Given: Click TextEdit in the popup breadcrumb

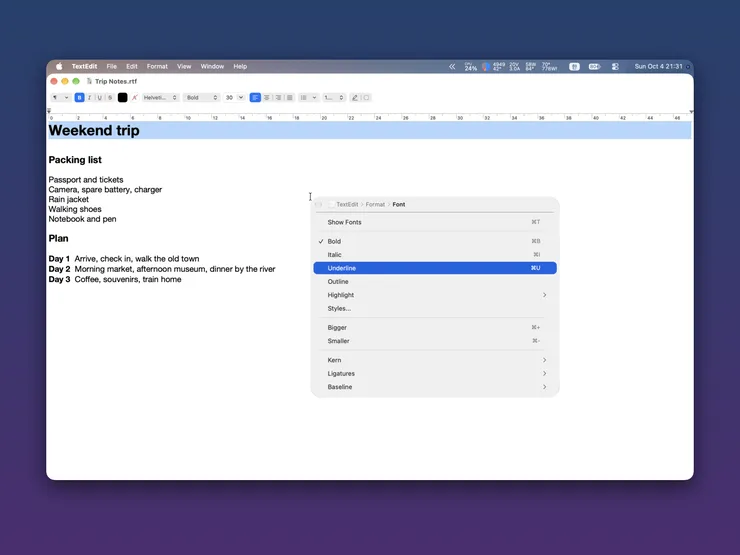Looking at the screenshot, I should click(347, 204).
